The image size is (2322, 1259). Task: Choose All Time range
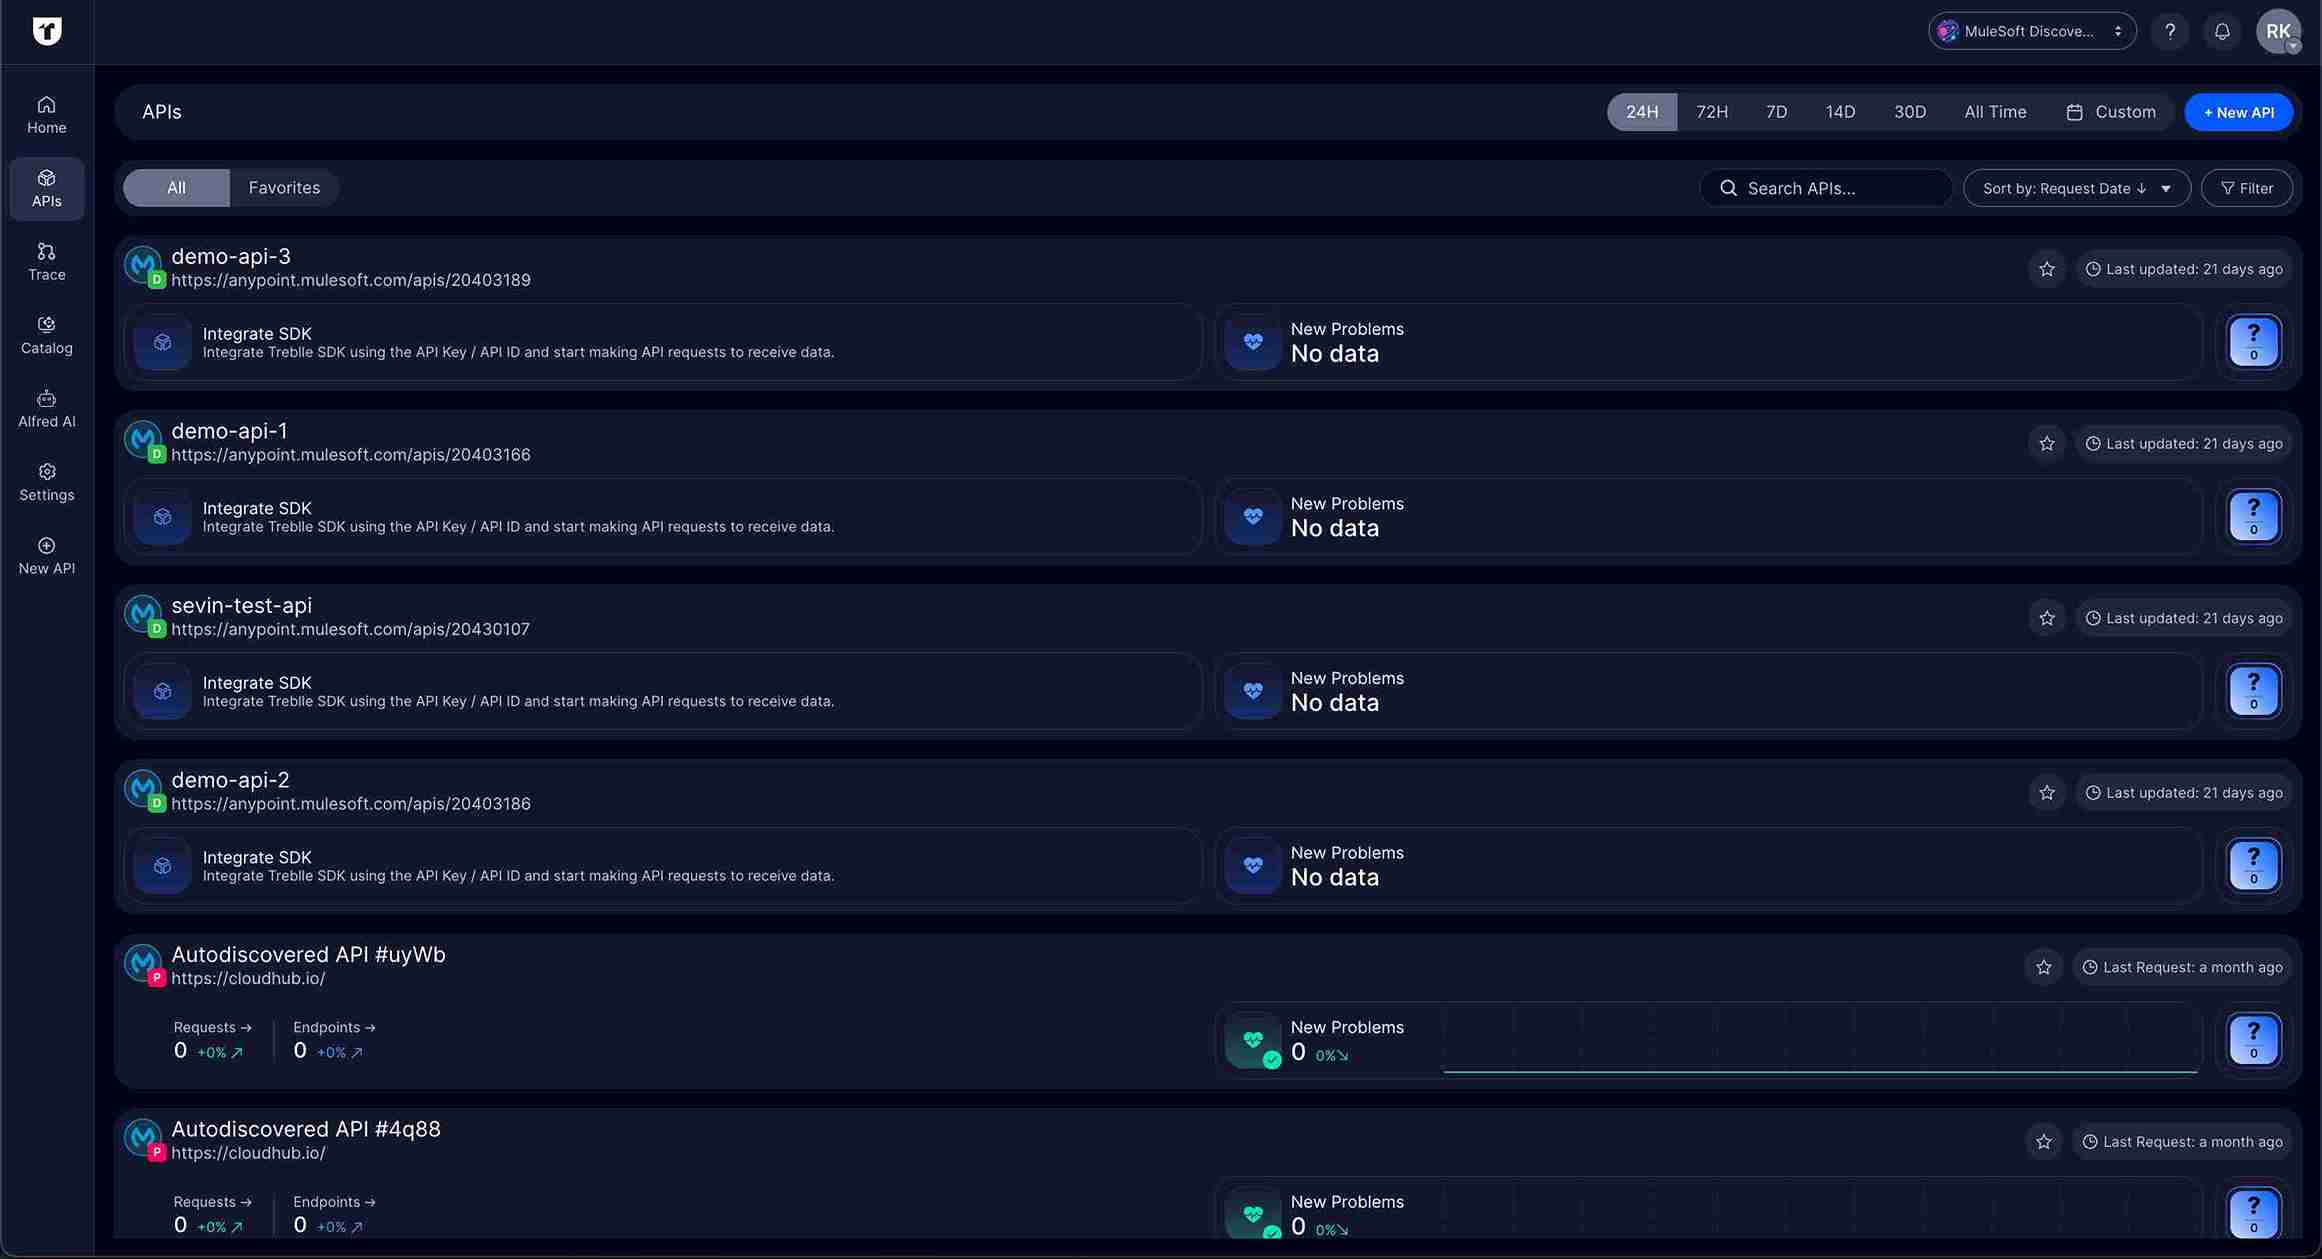pos(1995,112)
